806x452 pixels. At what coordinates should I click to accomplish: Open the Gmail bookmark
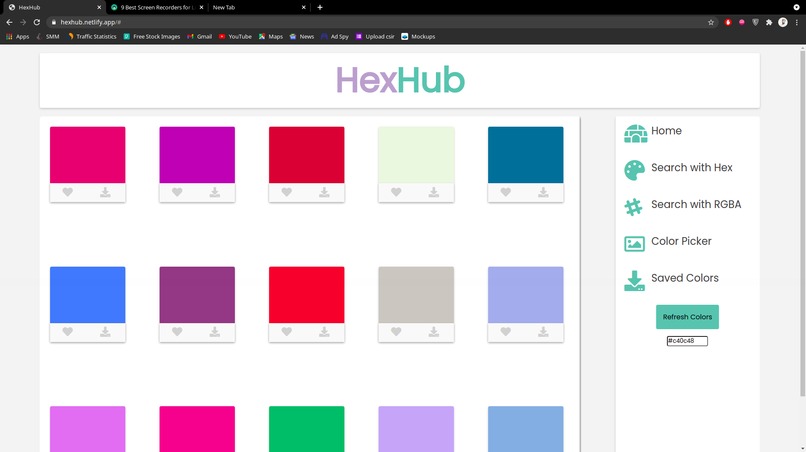(x=199, y=37)
